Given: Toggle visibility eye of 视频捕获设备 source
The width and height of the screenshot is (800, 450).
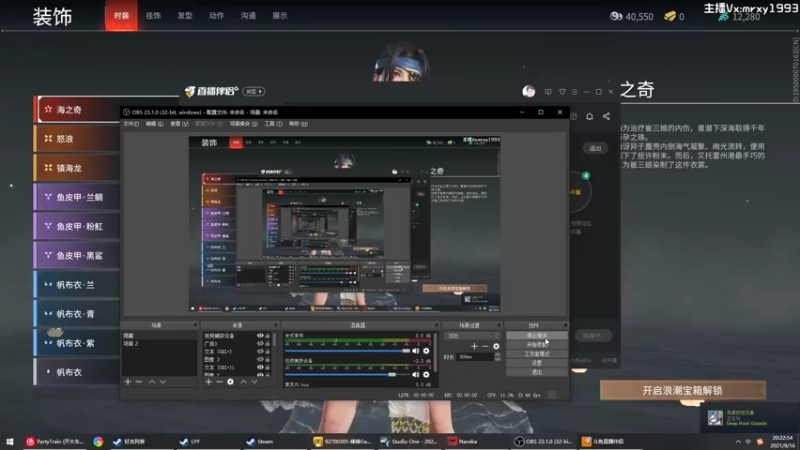Looking at the screenshot, I should (x=260, y=336).
